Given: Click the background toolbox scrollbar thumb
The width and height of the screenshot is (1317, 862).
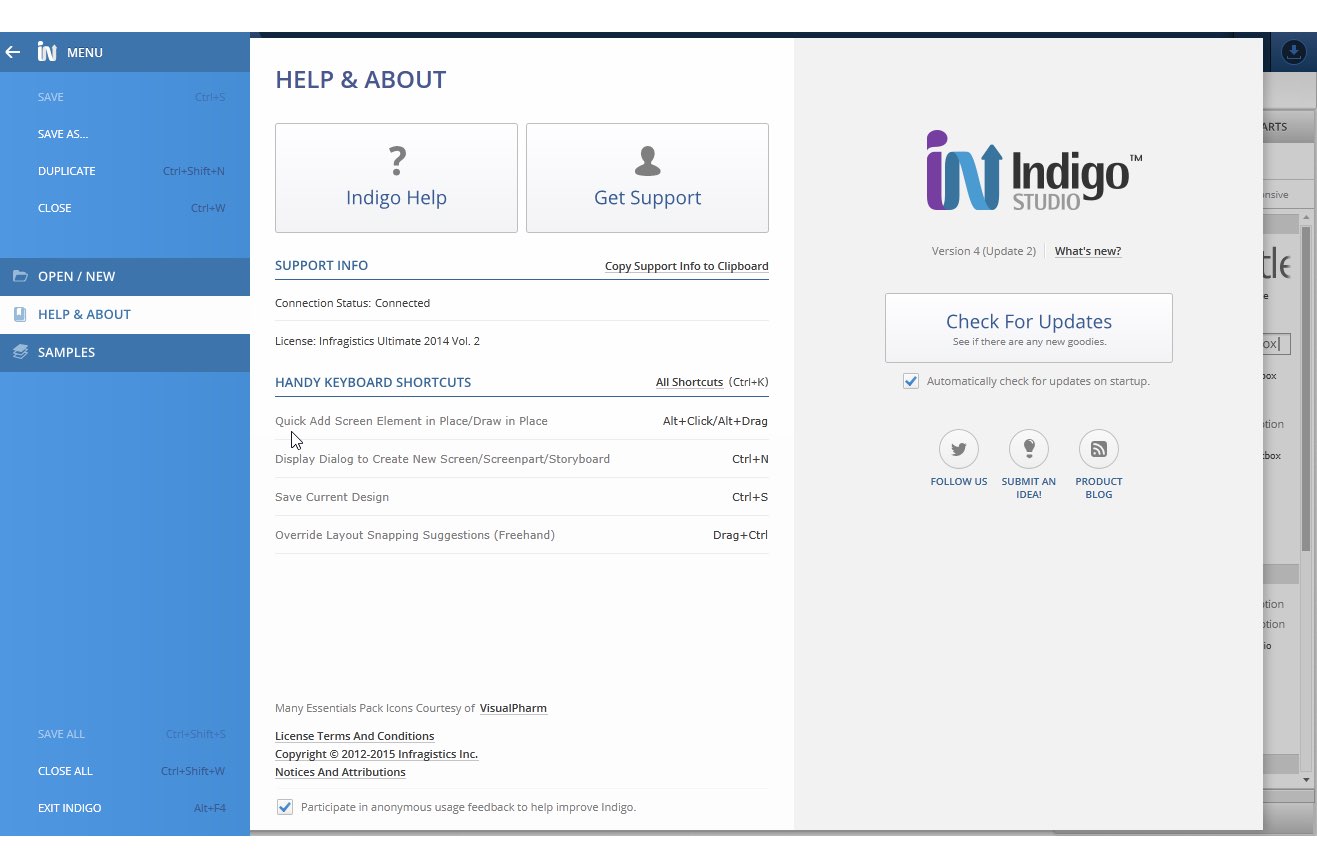Looking at the screenshot, I should (1305, 390).
